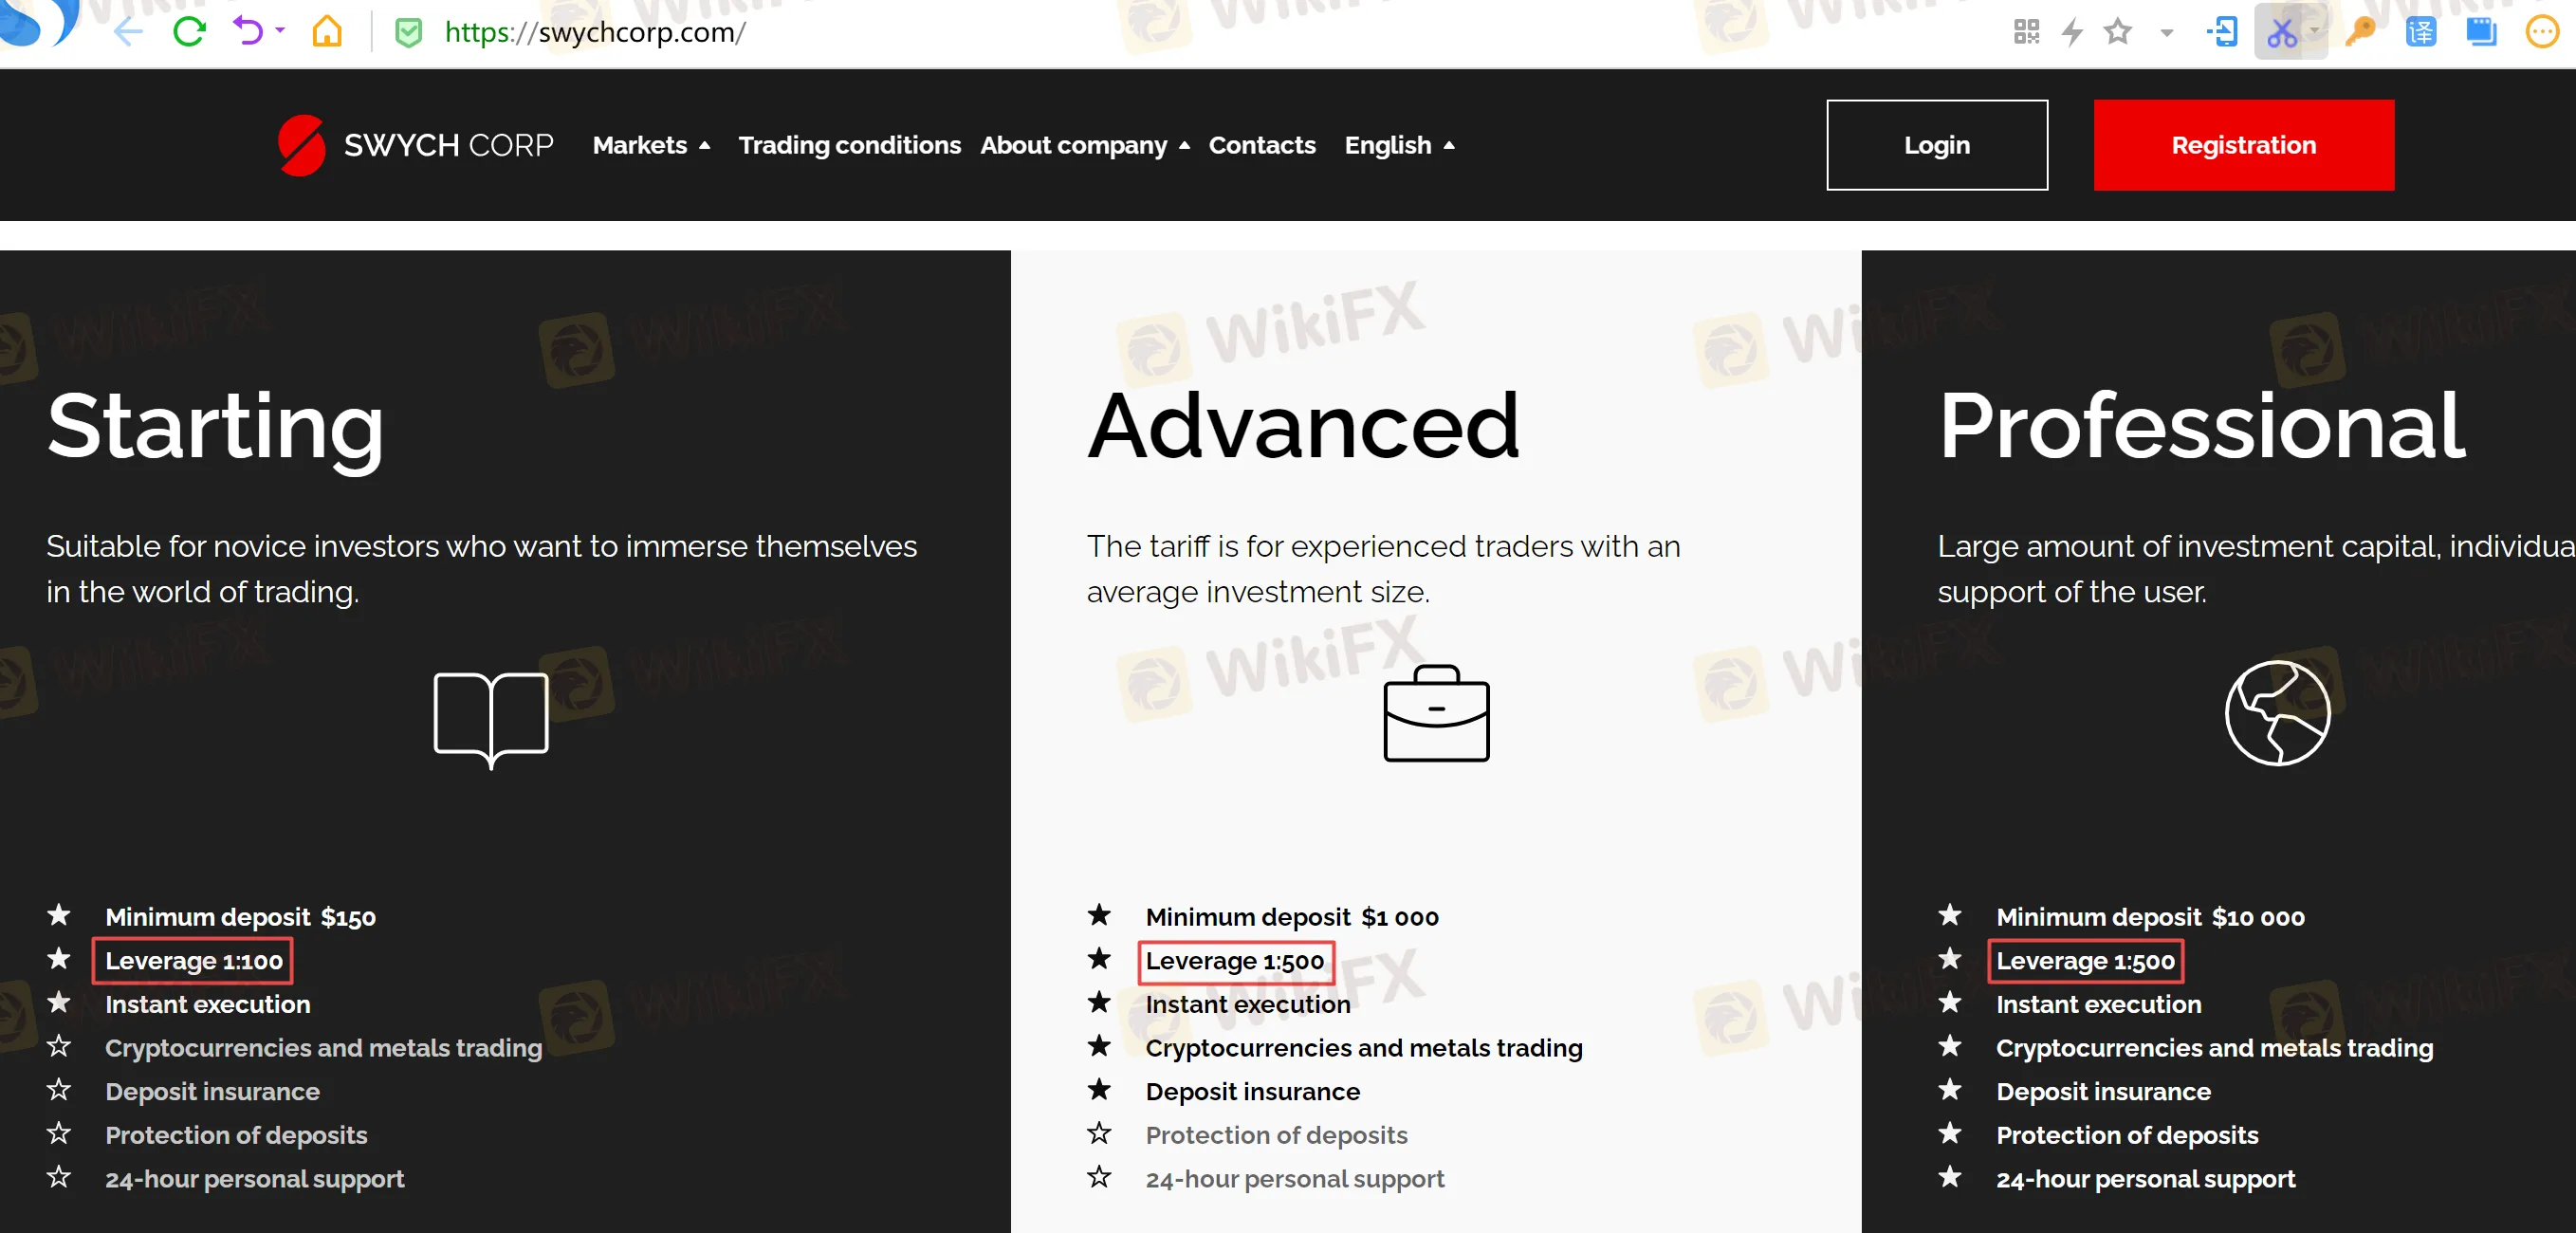Click the green security shield icon
Image resolution: width=2576 pixels, height=1233 pixels.
tap(408, 33)
